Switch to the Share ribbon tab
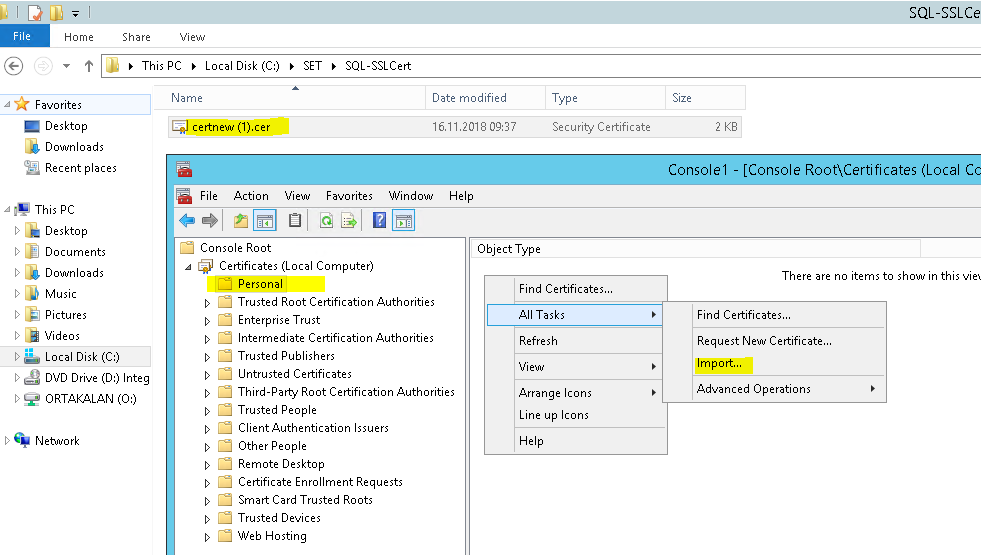The width and height of the screenshot is (981, 555). click(x=136, y=37)
